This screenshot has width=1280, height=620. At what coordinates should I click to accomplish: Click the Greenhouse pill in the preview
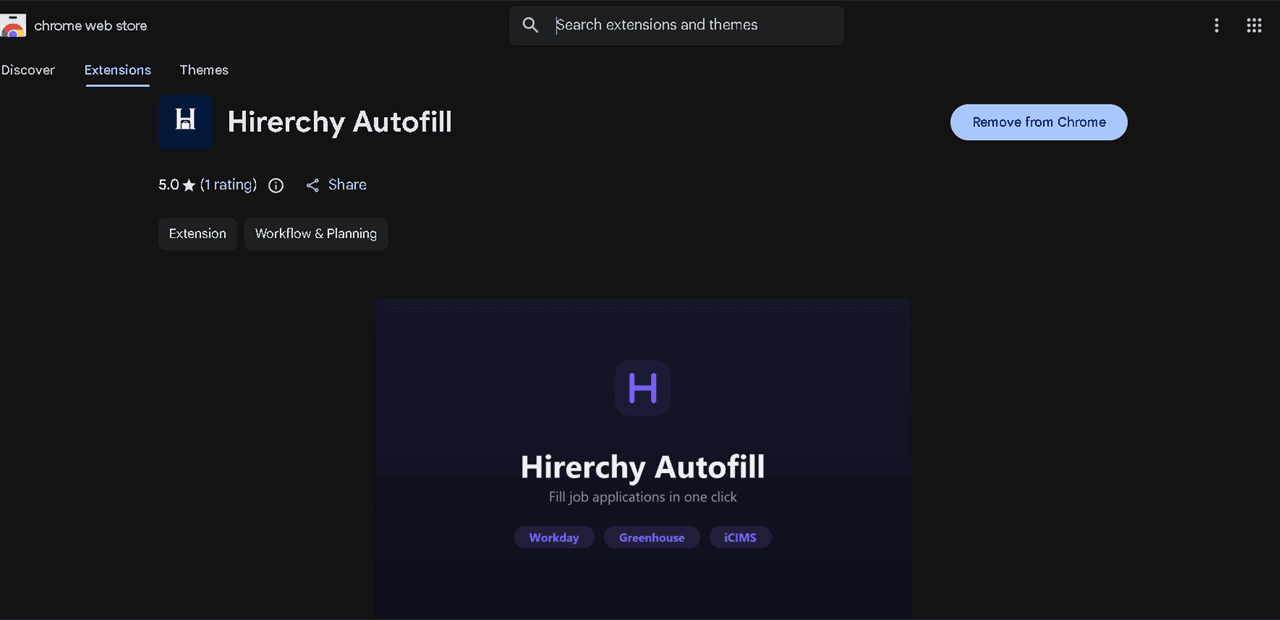pos(652,538)
